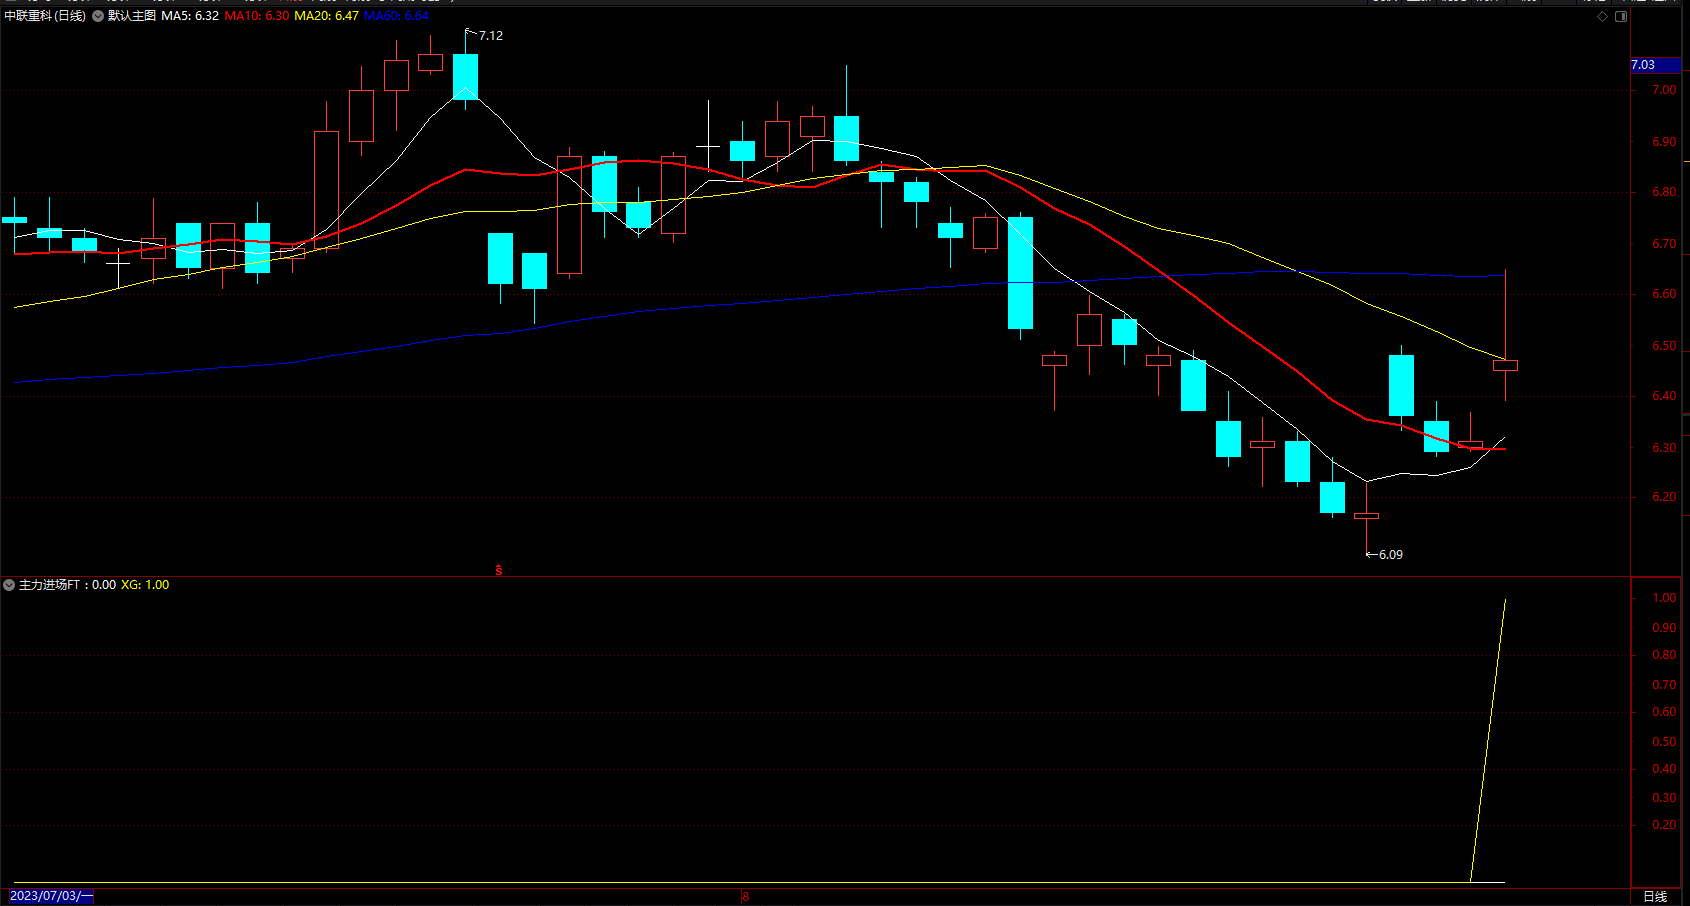
Task: Click the 1.00 label on indicator axis
Action: pos(1664,598)
